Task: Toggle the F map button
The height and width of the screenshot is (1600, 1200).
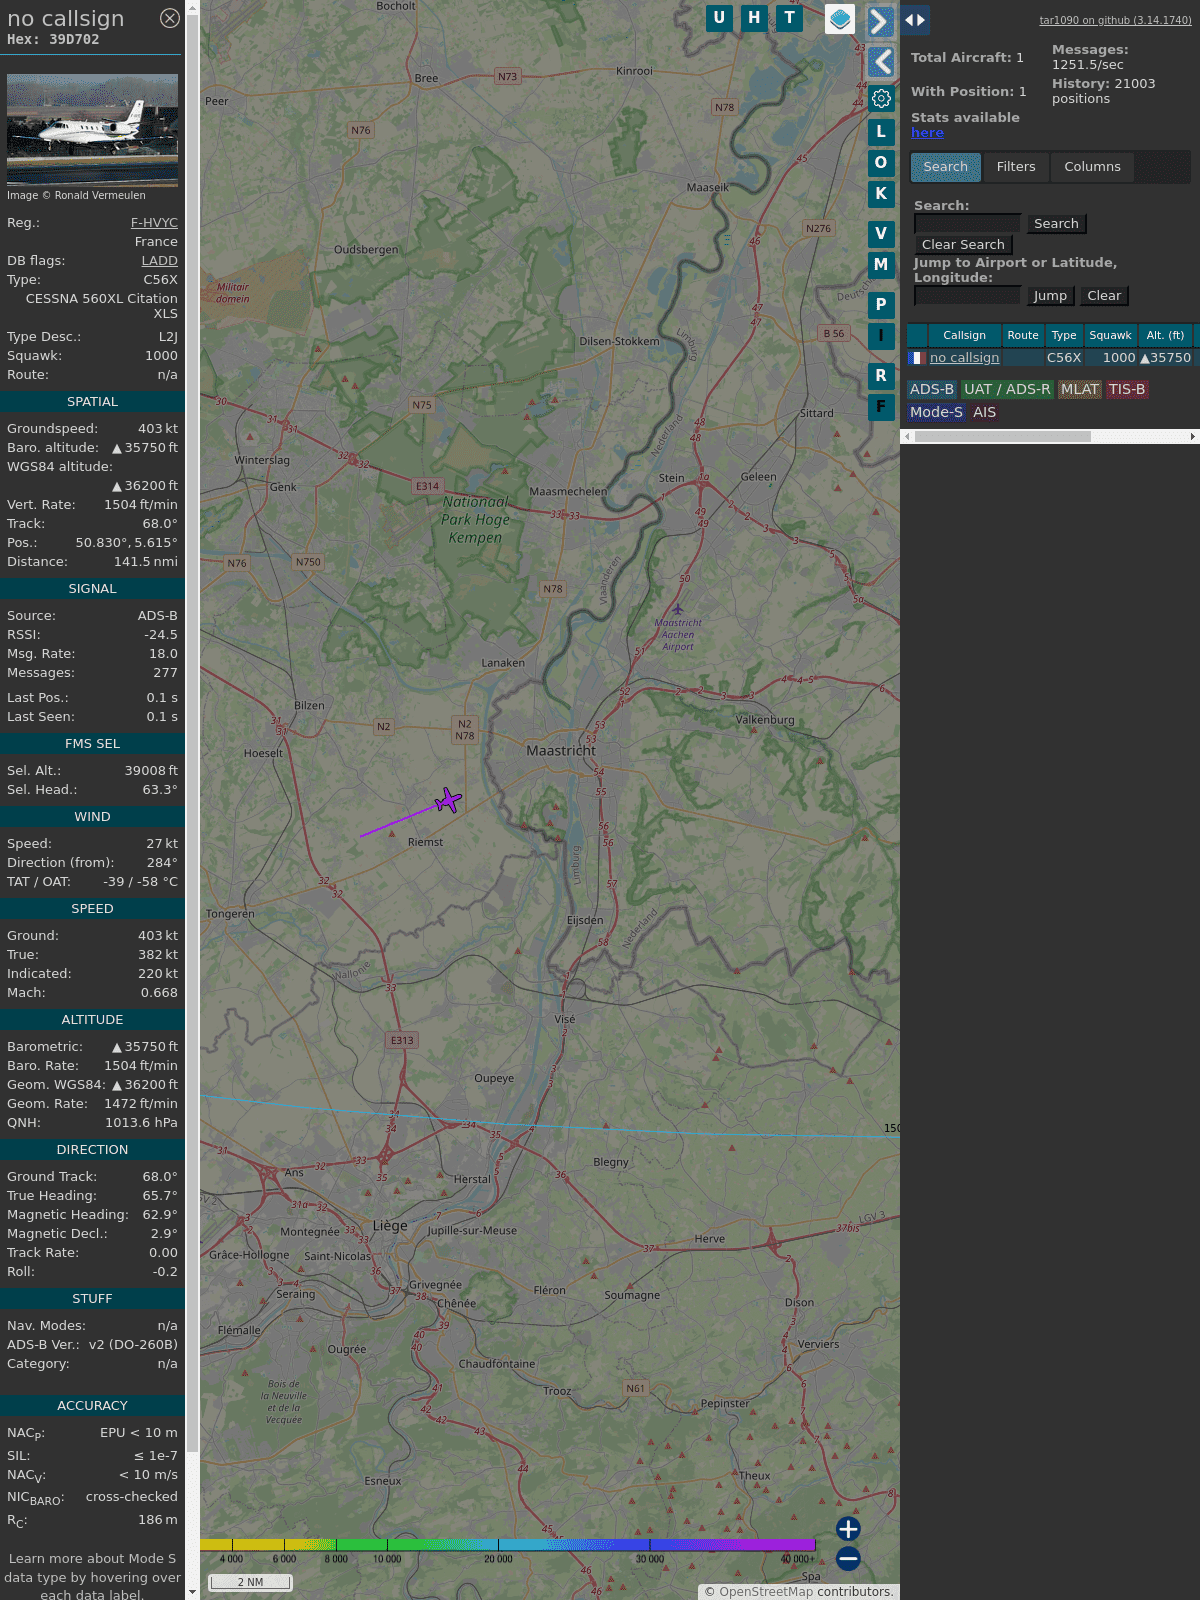Action: (881, 406)
